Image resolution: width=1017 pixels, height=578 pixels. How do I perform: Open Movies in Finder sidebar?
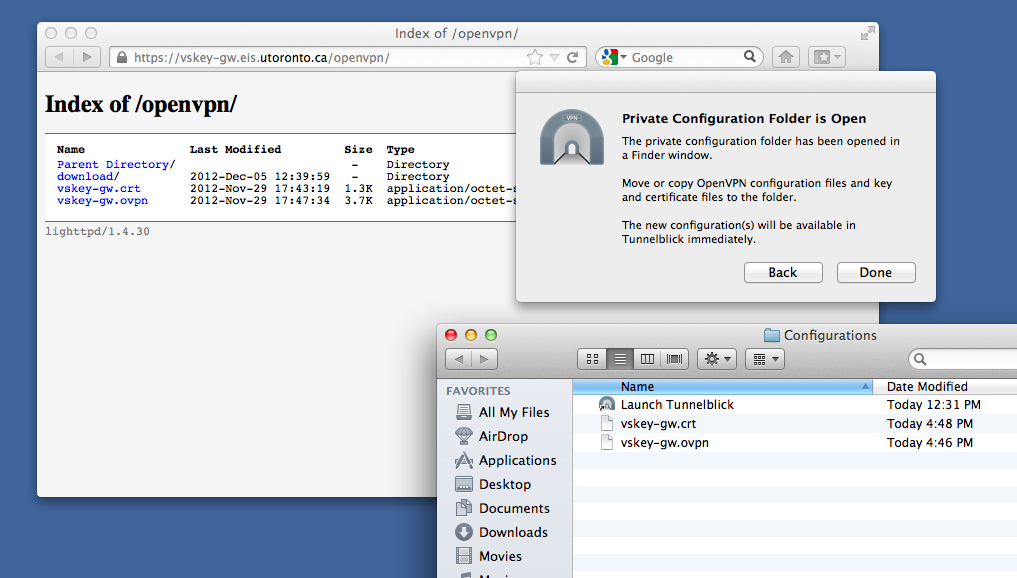pos(488,557)
